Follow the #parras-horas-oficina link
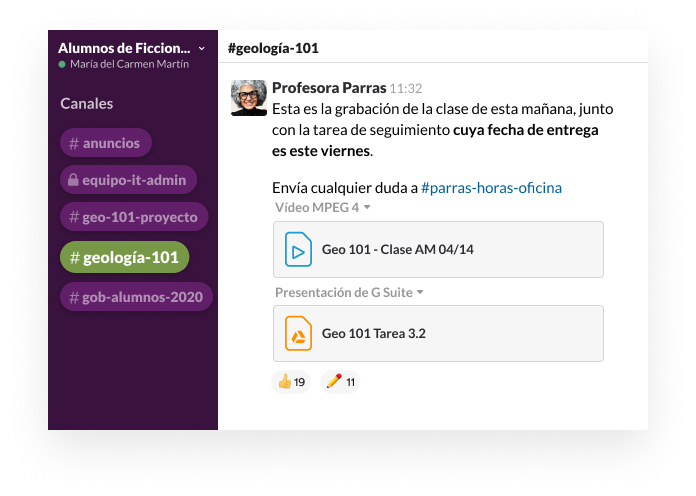Viewport: 696px width, 496px height. (x=491, y=187)
